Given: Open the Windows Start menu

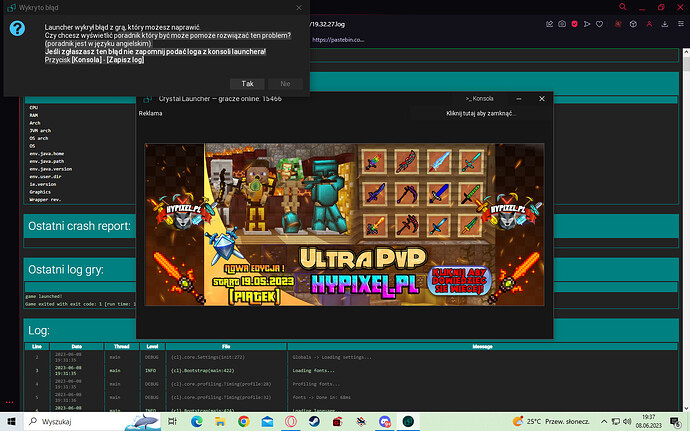Looking at the screenshot, I should point(12,420).
